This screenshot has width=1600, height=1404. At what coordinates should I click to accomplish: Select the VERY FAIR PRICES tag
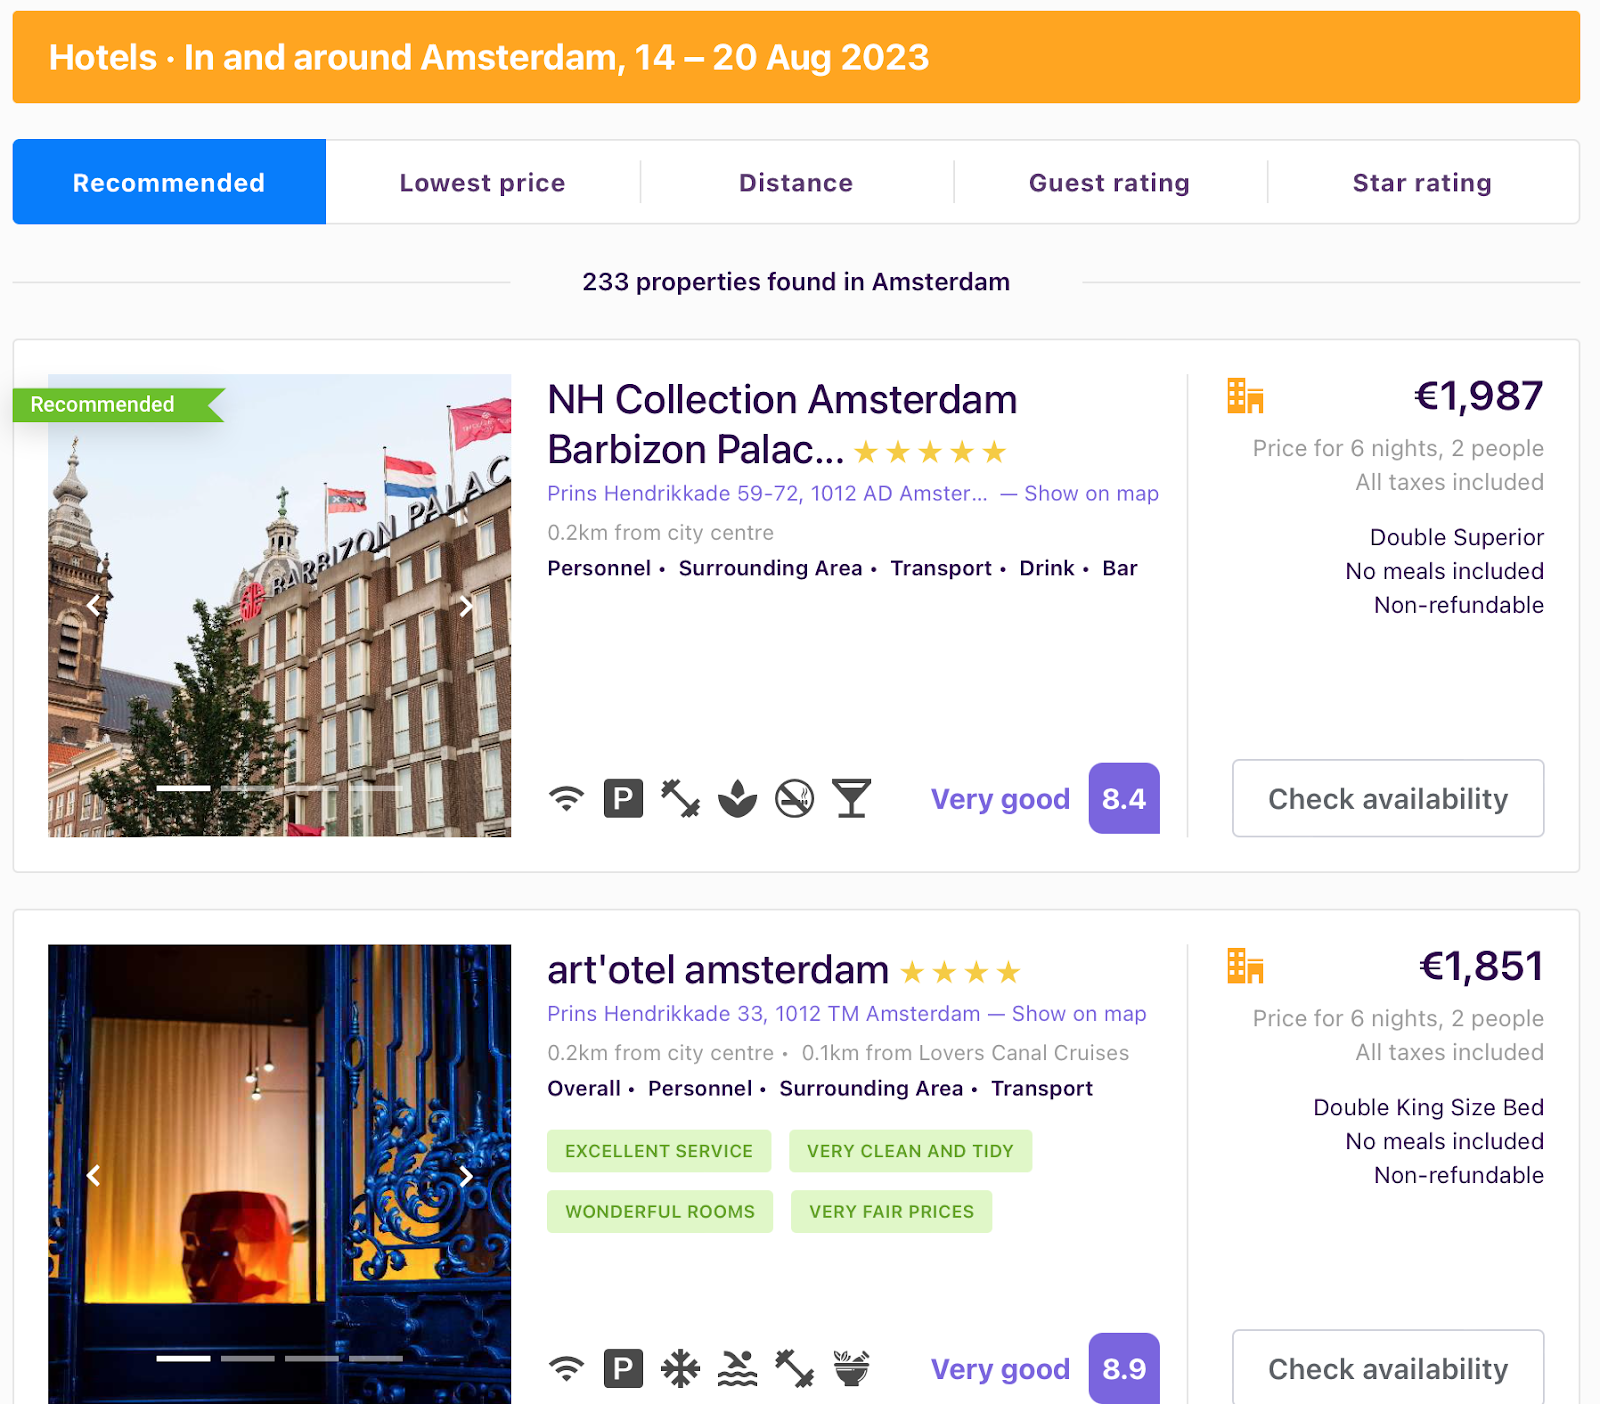891,1211
